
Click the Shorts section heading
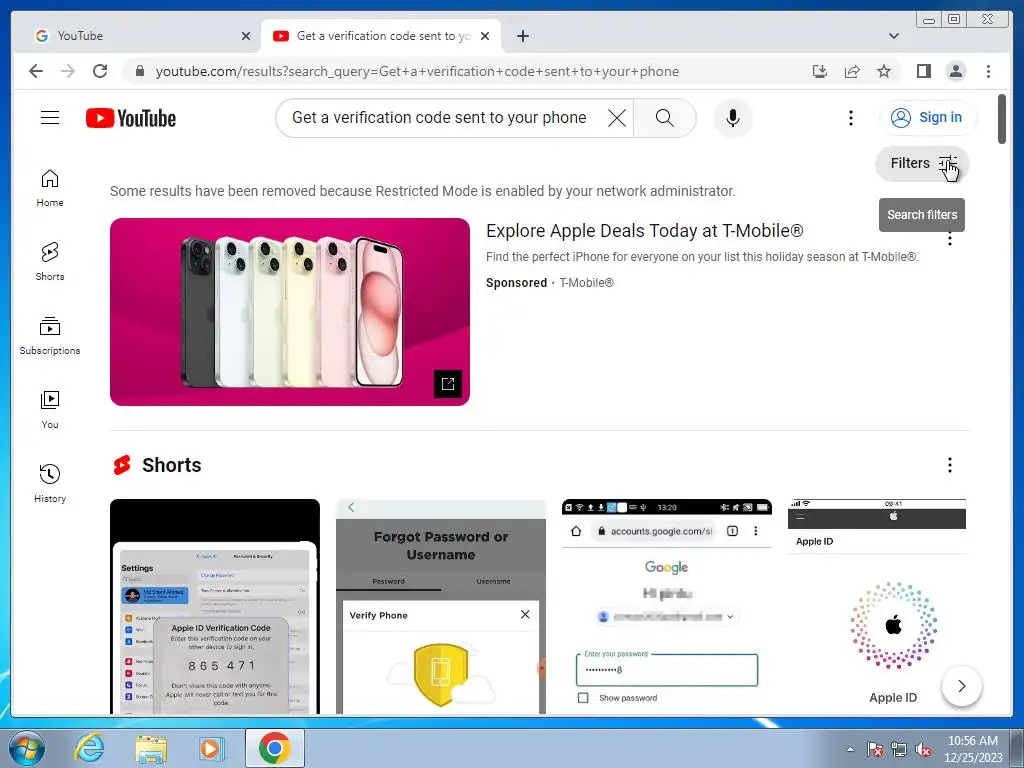pyautogui.click(x=172, y=465)
